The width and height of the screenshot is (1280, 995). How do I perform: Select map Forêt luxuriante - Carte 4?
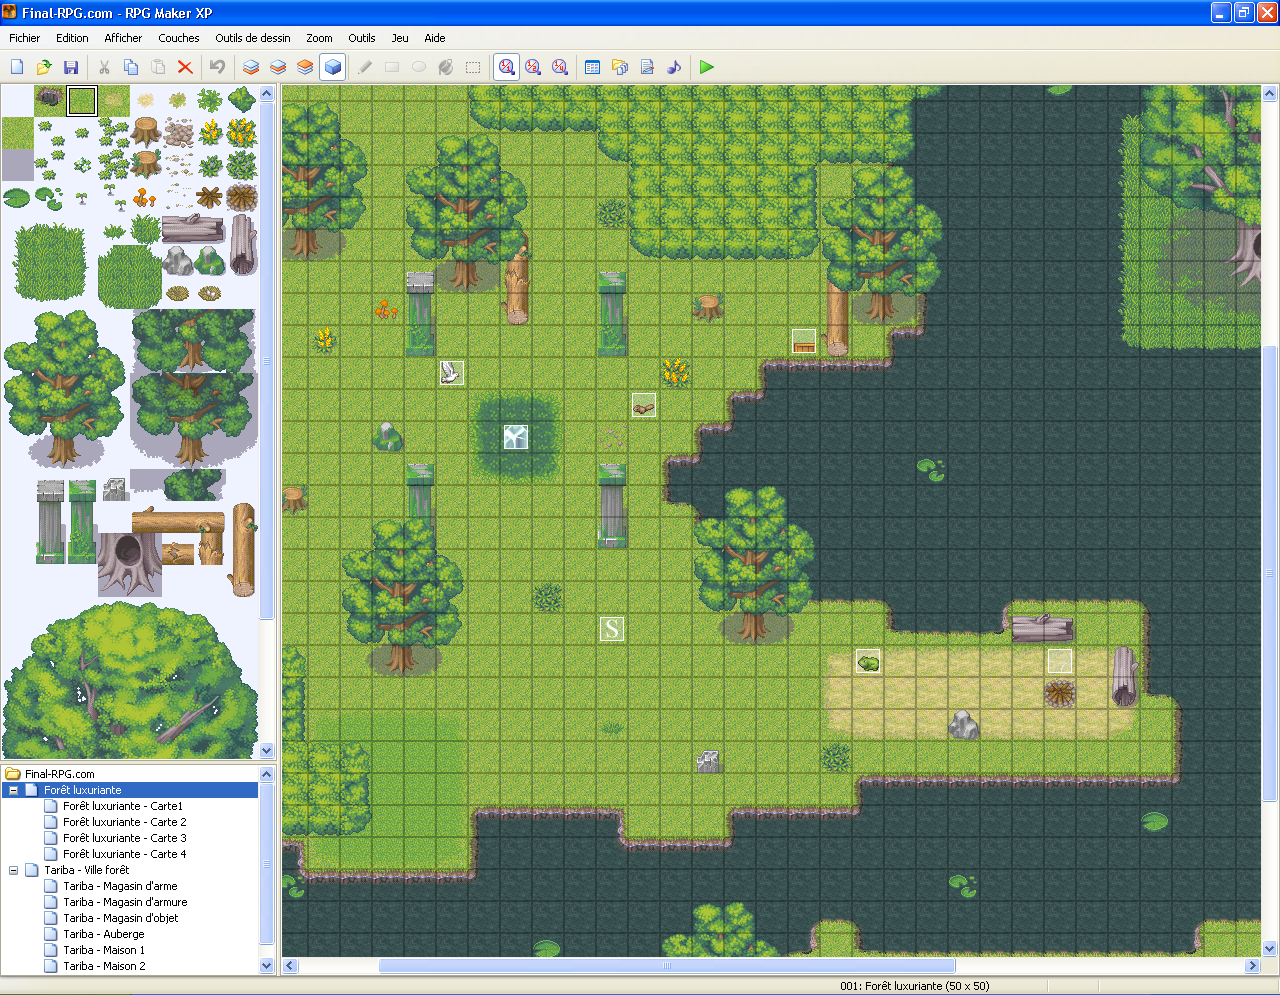click(125, 854)
